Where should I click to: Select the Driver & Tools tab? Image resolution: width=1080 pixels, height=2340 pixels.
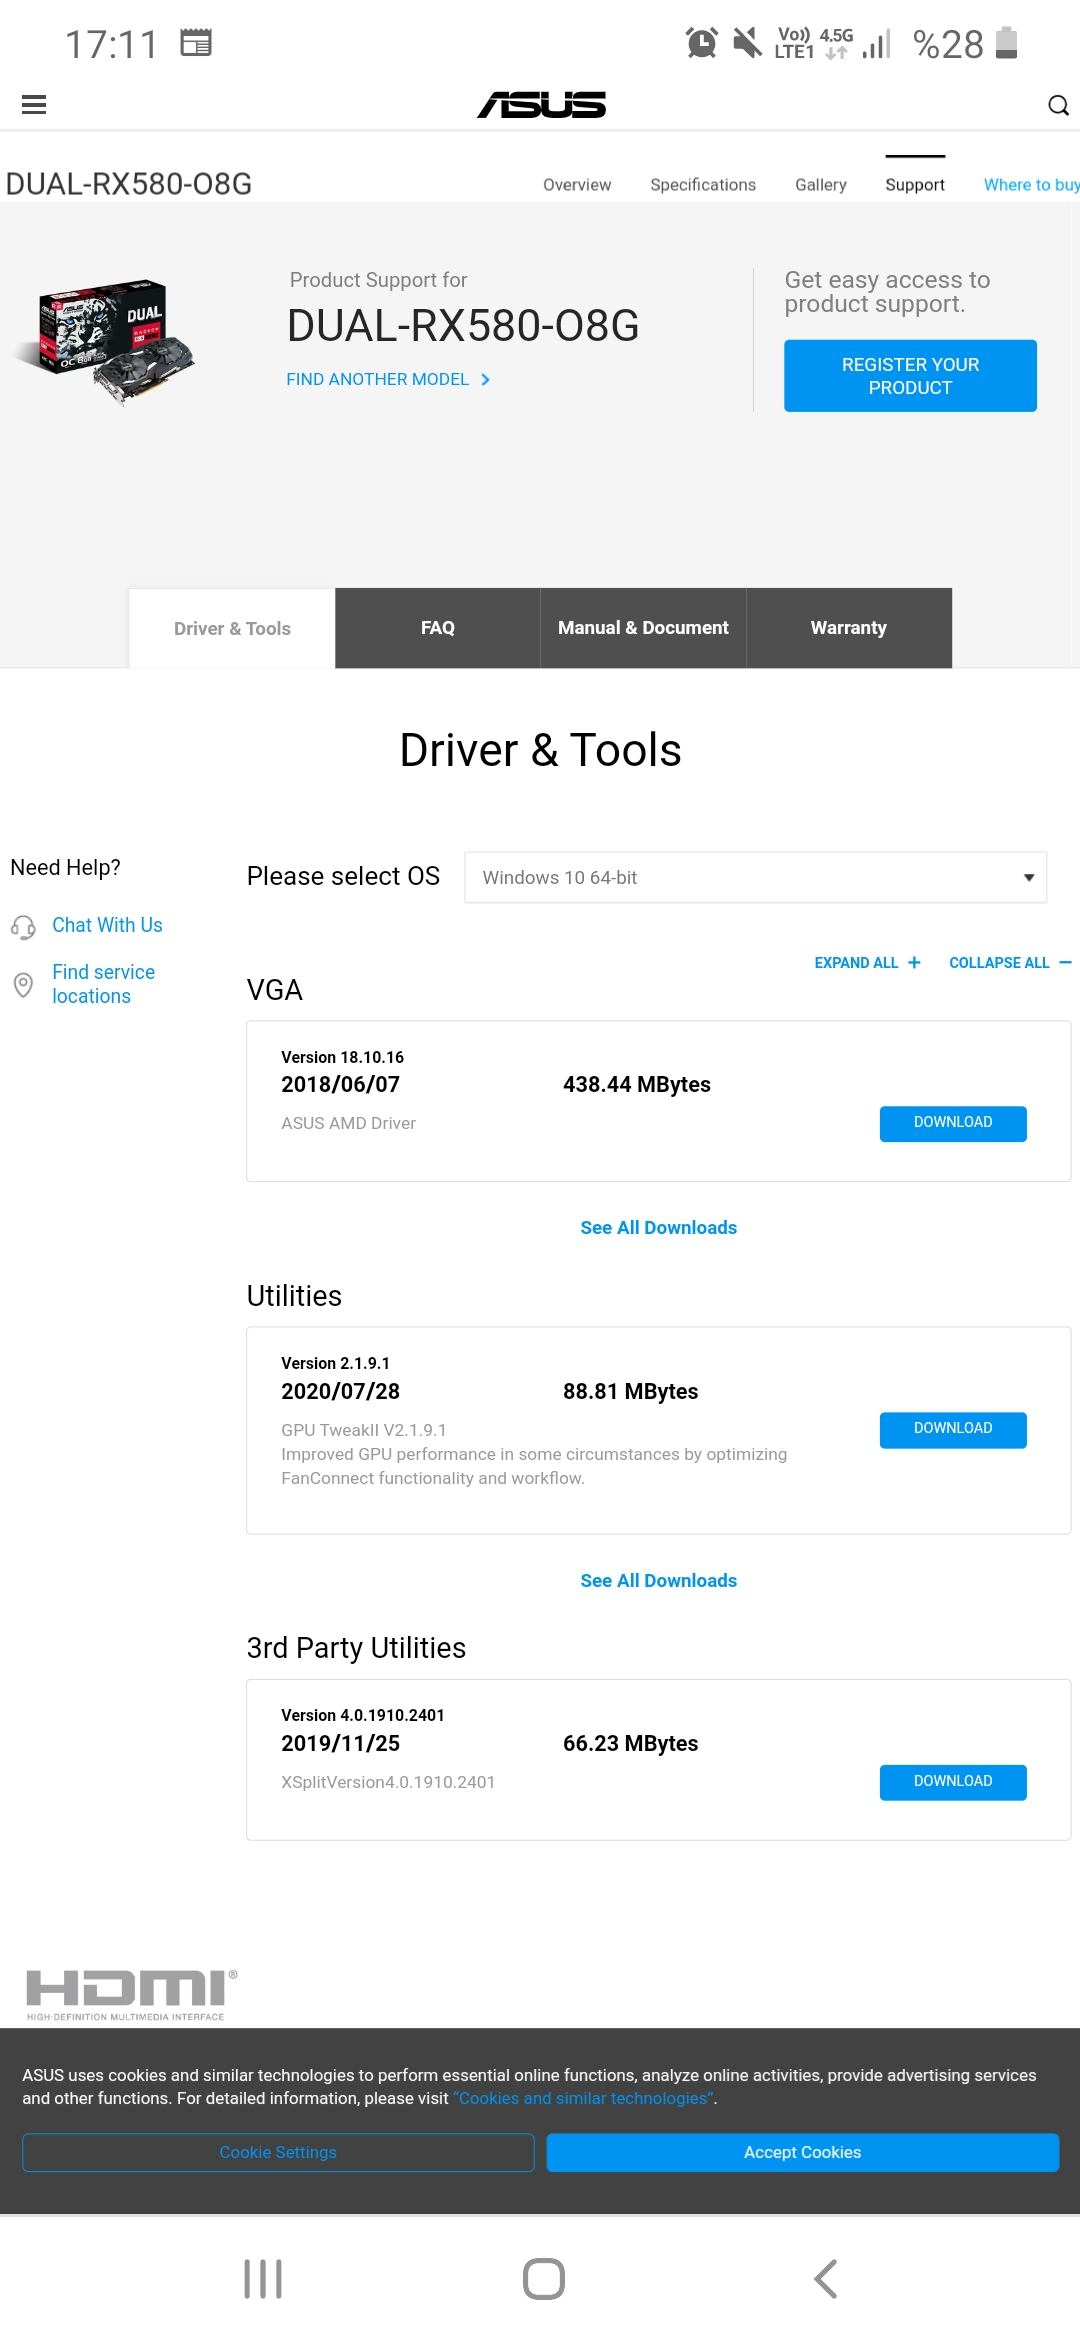tap(232, 628)
